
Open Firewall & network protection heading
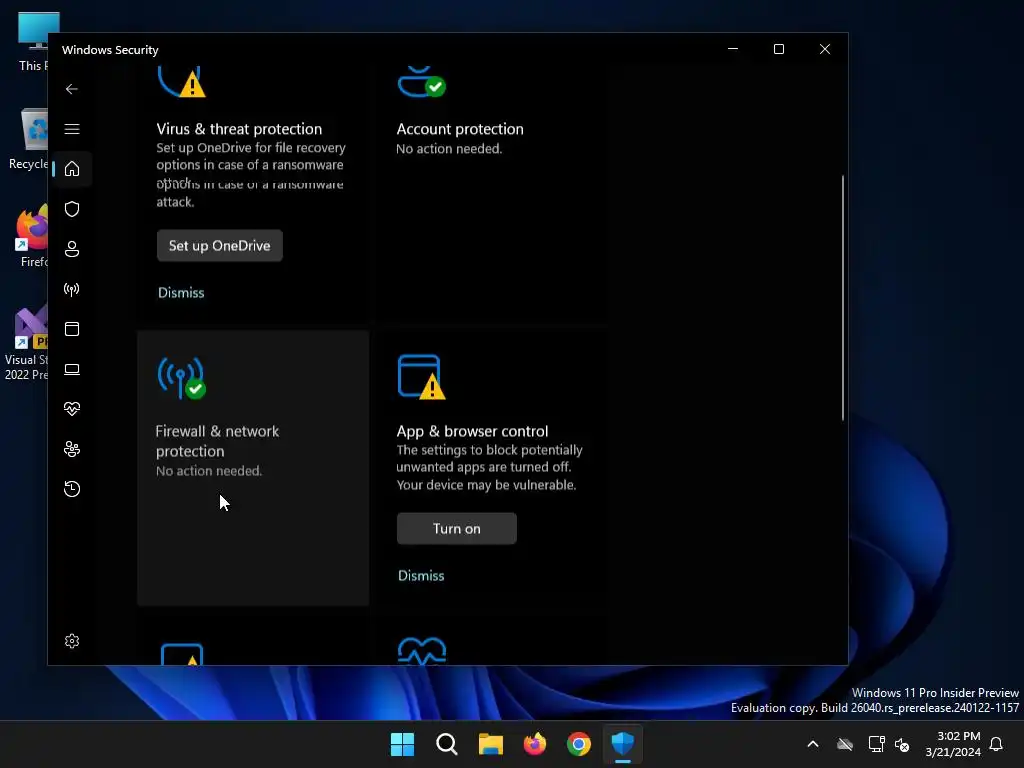click(x=217, y=441)
